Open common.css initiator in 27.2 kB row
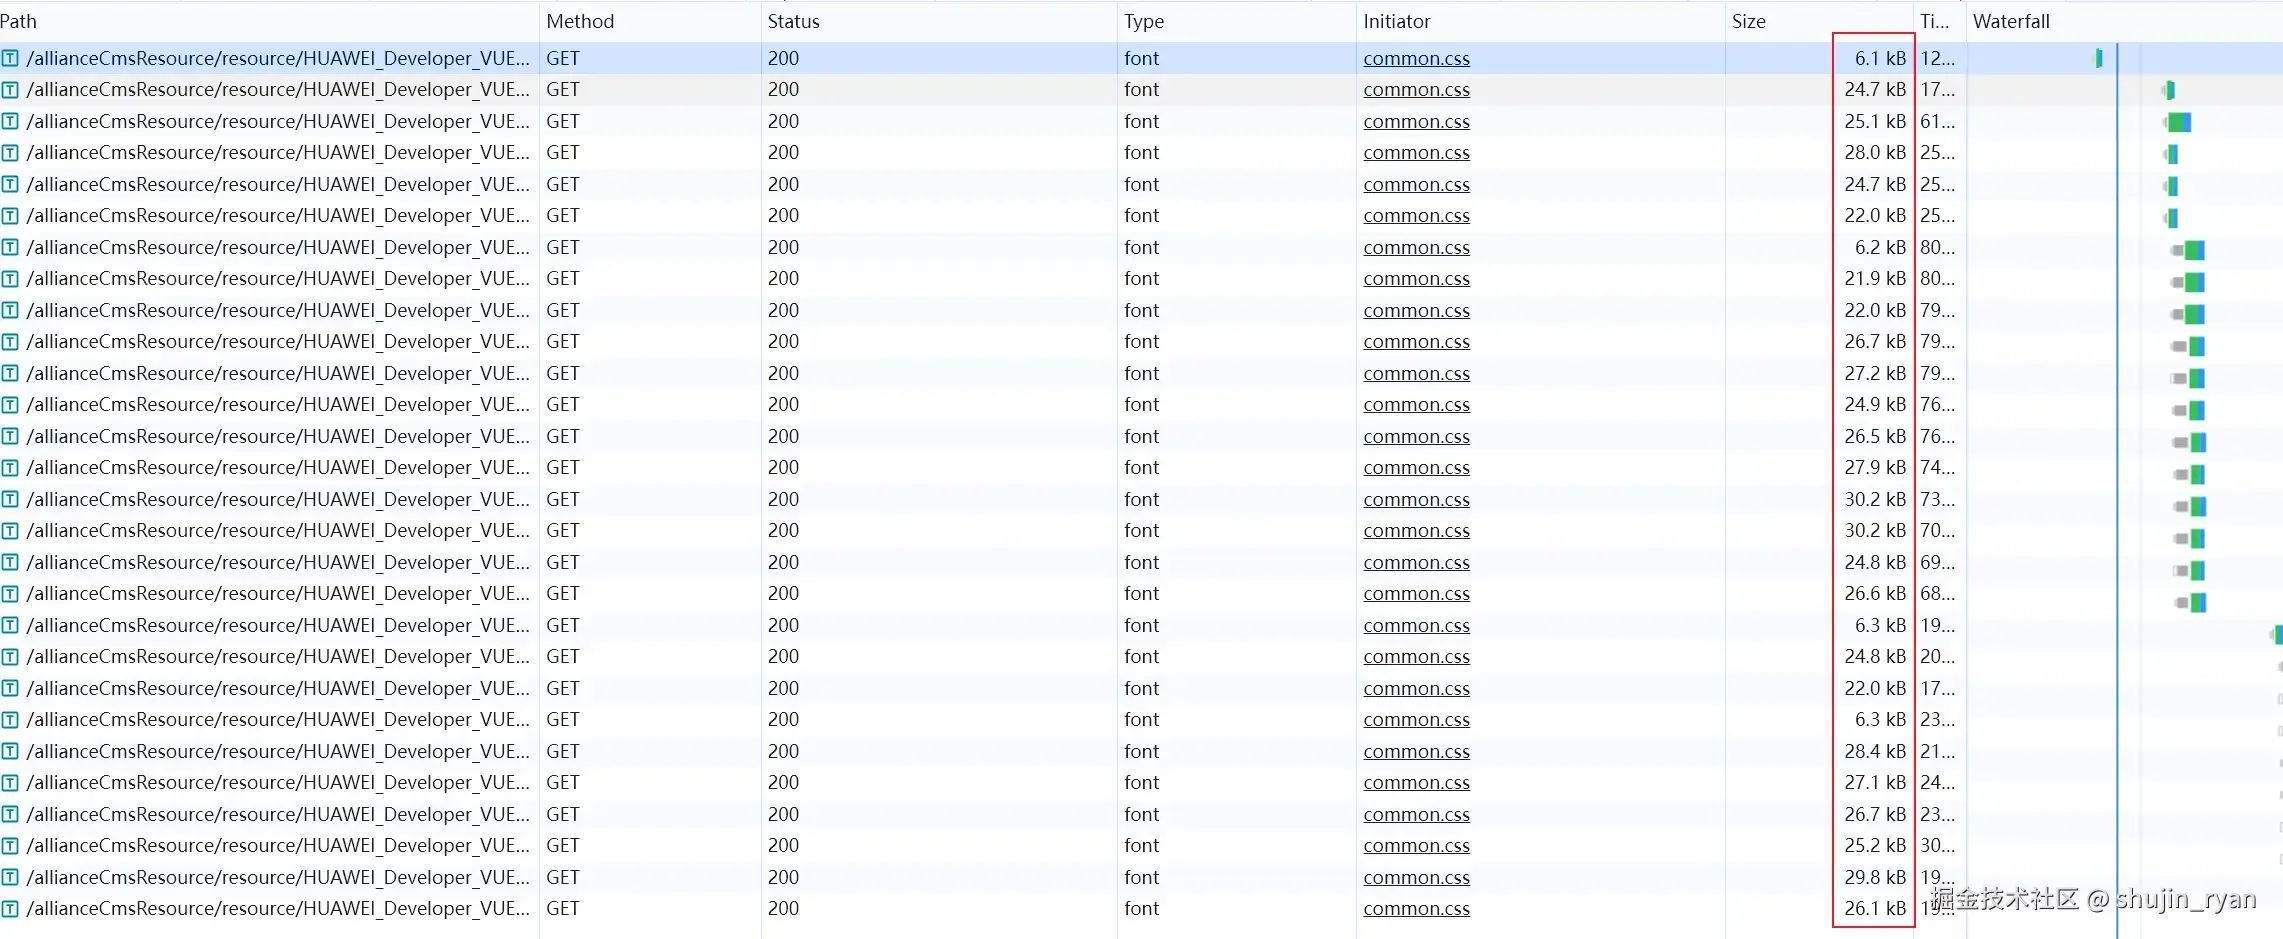The image size is (2283, 939). click(x=1416, y=373)
